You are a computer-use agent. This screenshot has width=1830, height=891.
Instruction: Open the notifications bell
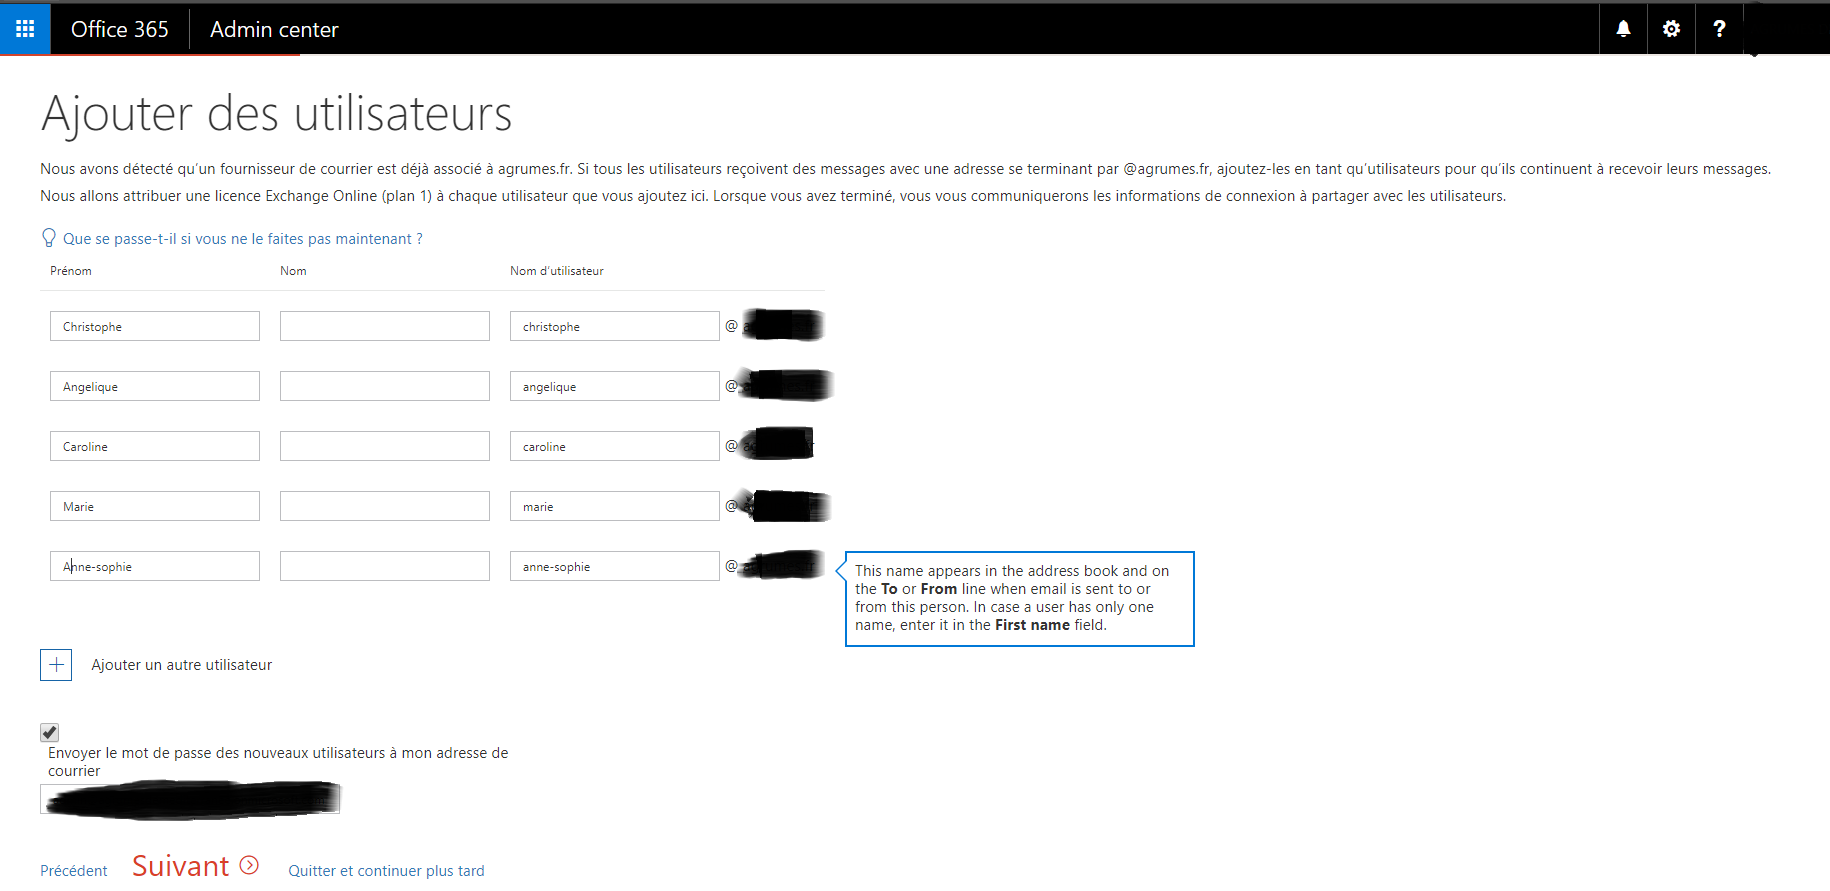coord(1623,29)
